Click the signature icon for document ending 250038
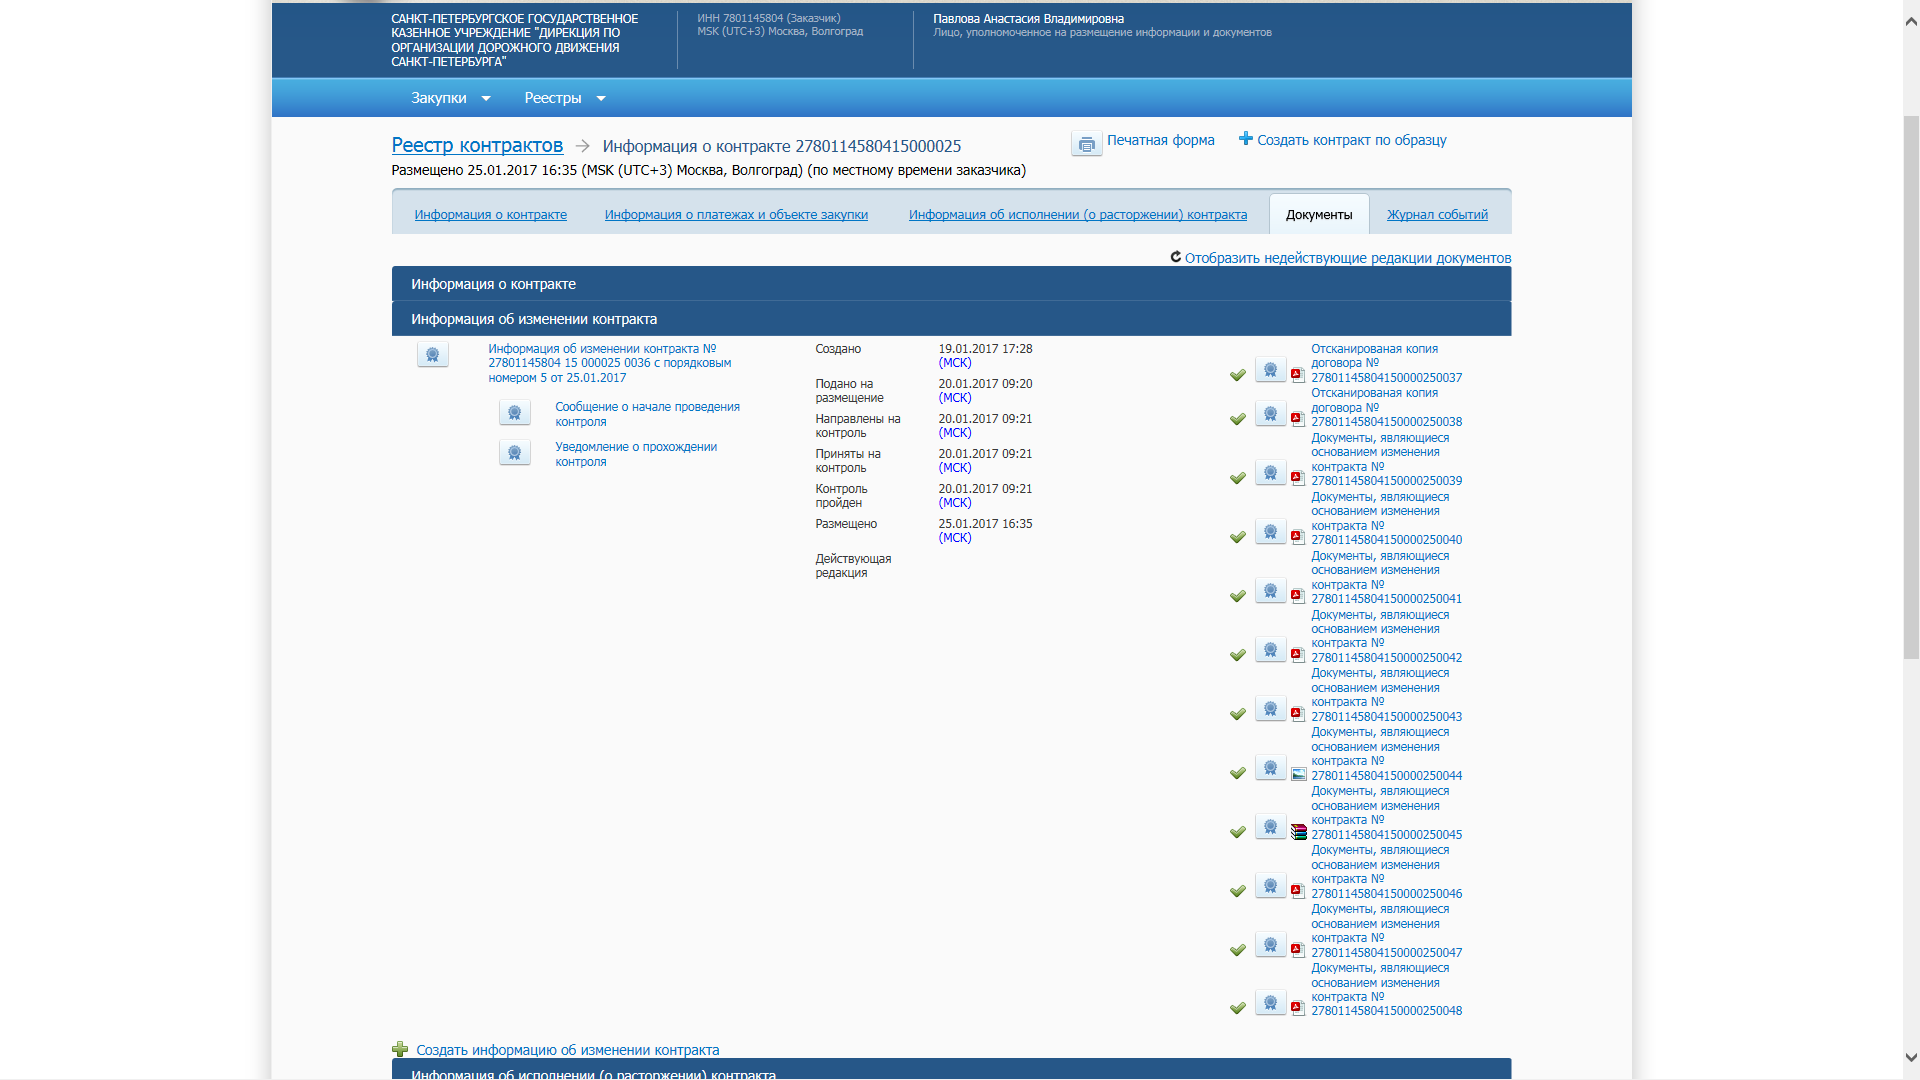 point(1271,414)
